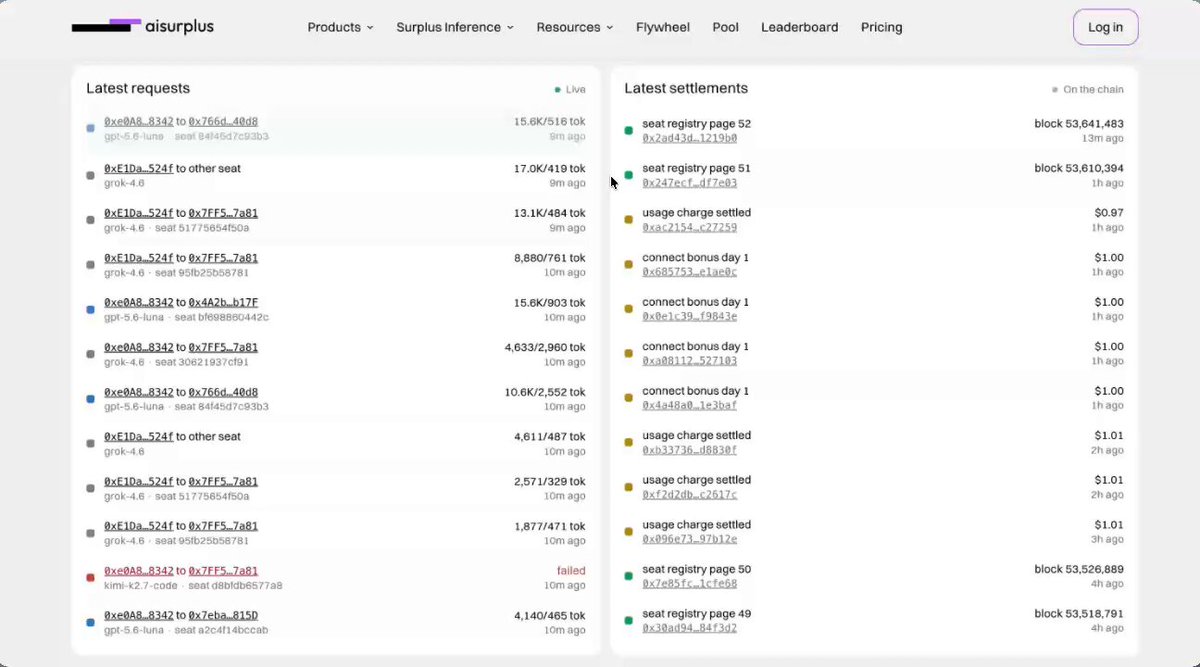
Task: Open transaction 0x2ad43d…1219b0
Action: pyautogui.click(x=689, y=138)
